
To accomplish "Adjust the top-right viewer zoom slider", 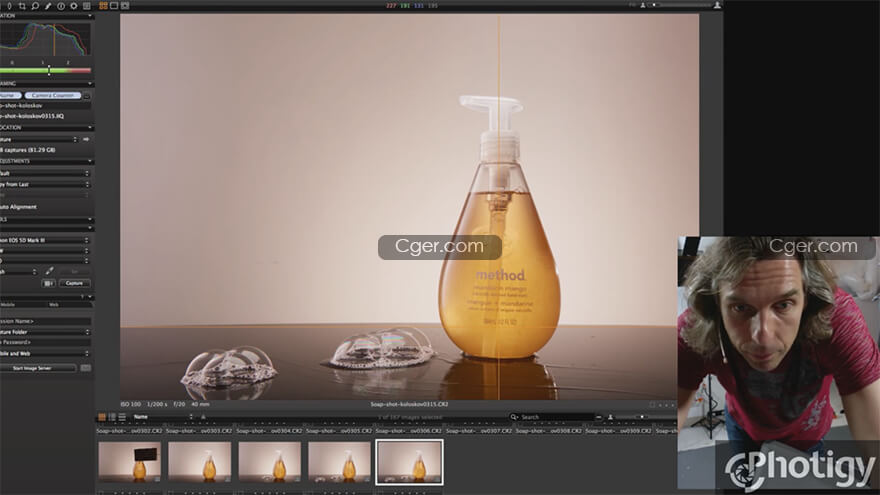I will coord(679,5).
